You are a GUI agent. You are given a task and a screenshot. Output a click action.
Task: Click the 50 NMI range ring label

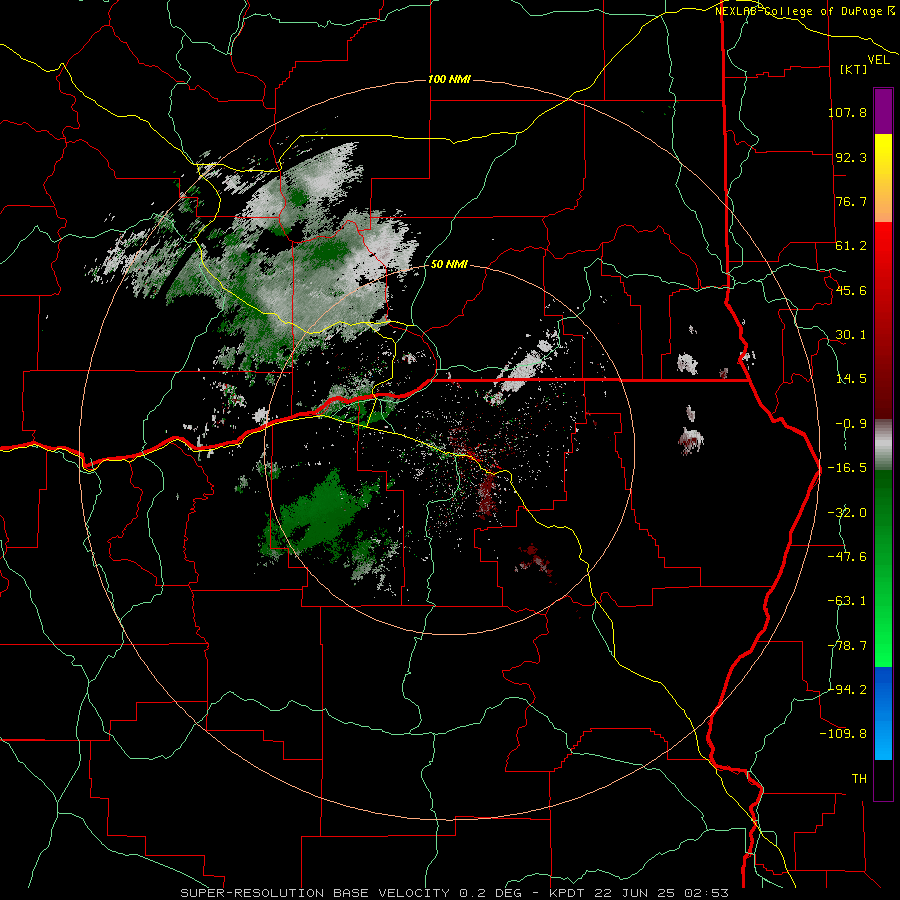pyautogui.click(x=449, y=264)
